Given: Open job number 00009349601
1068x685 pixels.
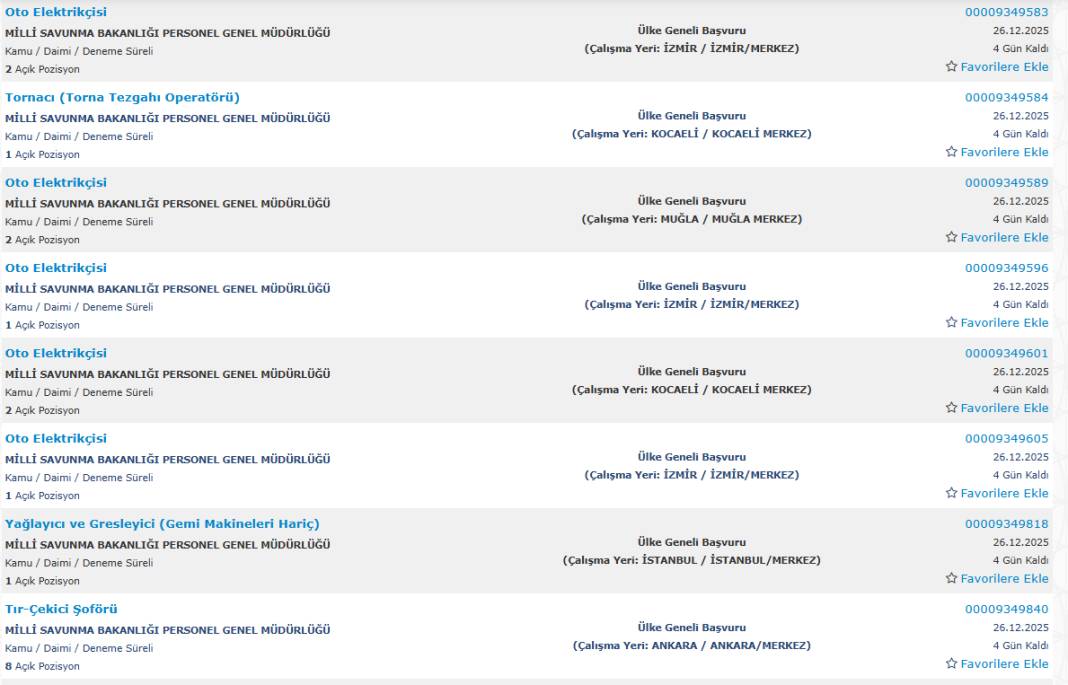Looking at the screenshot, I should (1006, 353).
